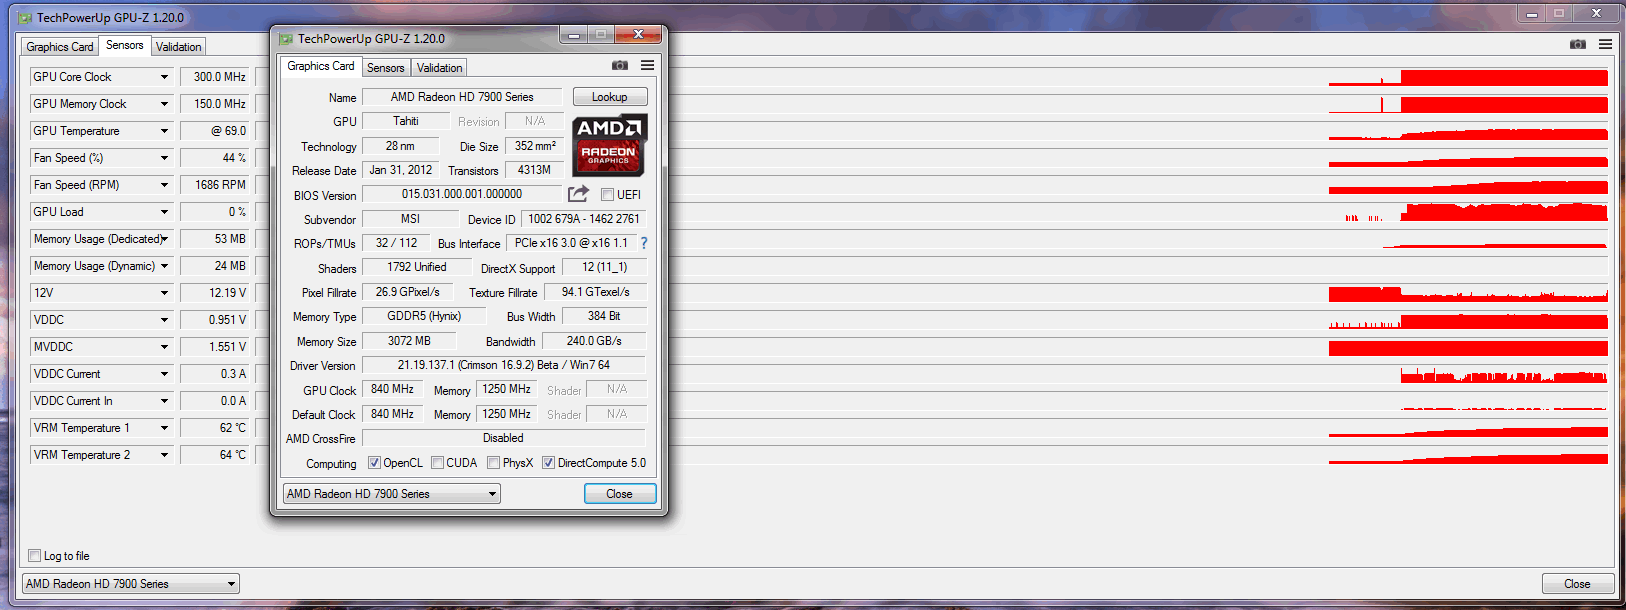Click the GPU-Z app icon in the front window title bar
This screenshot has width=1626, height=610.
coord(286,39)
